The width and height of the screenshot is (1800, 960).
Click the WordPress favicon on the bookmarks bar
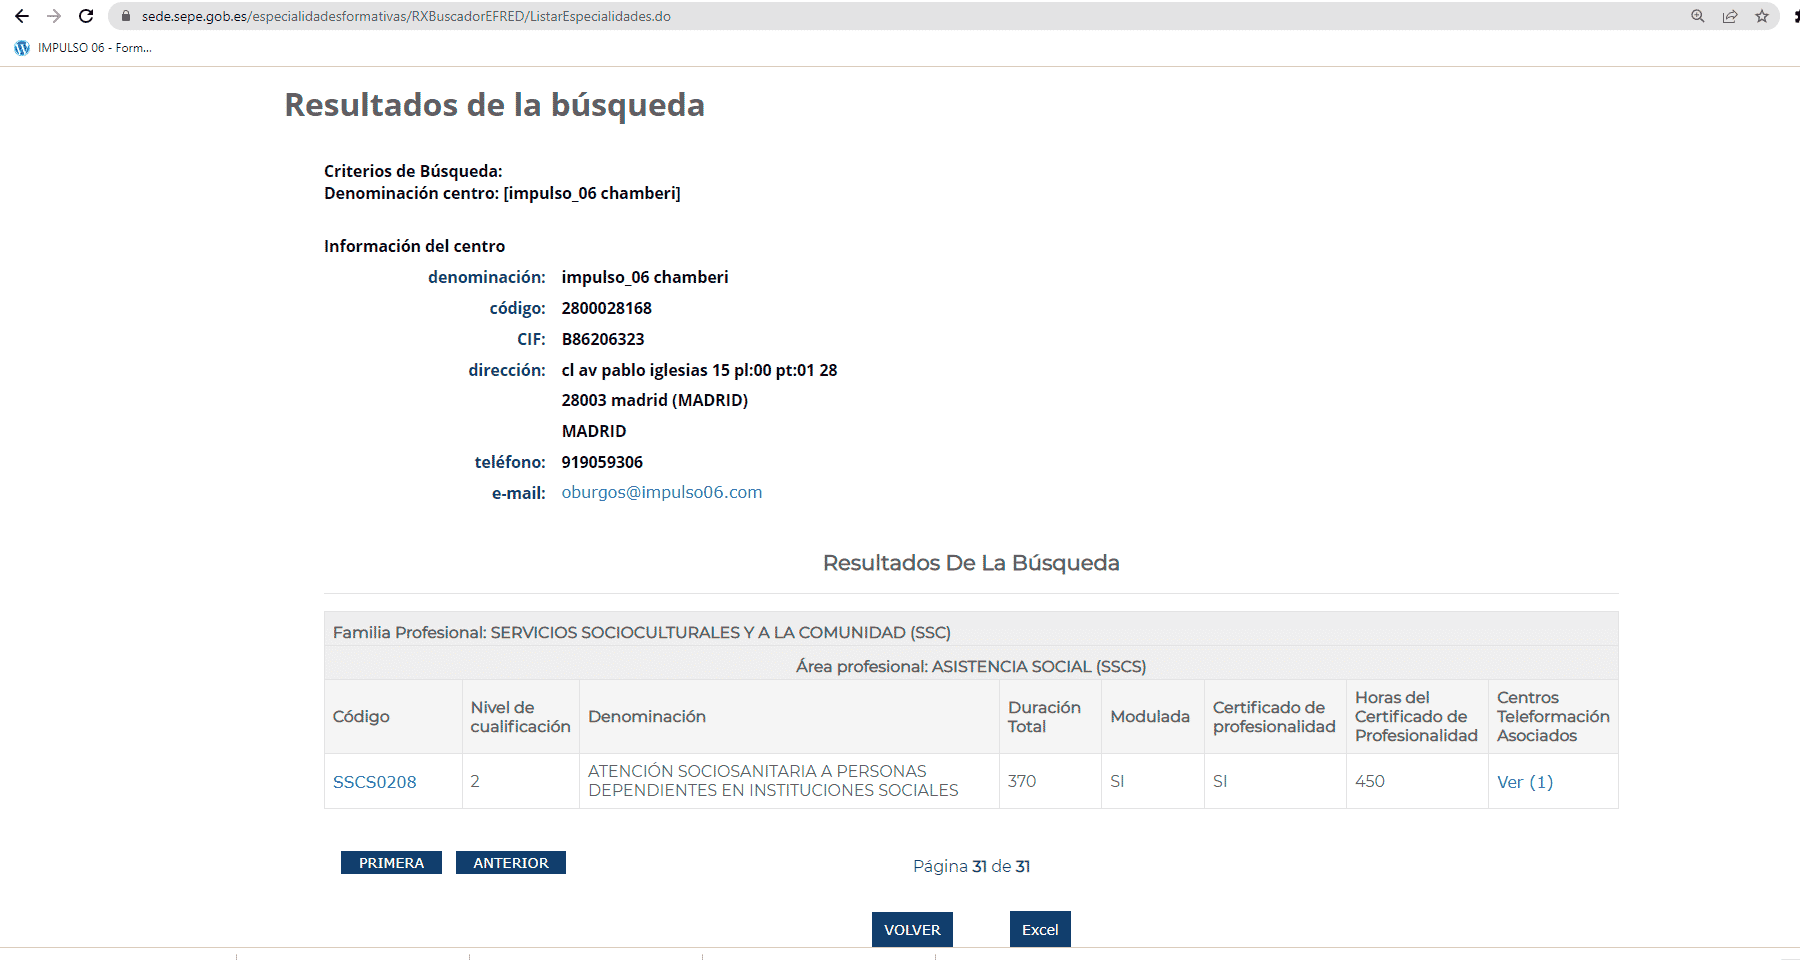click(x=20, y=47)
